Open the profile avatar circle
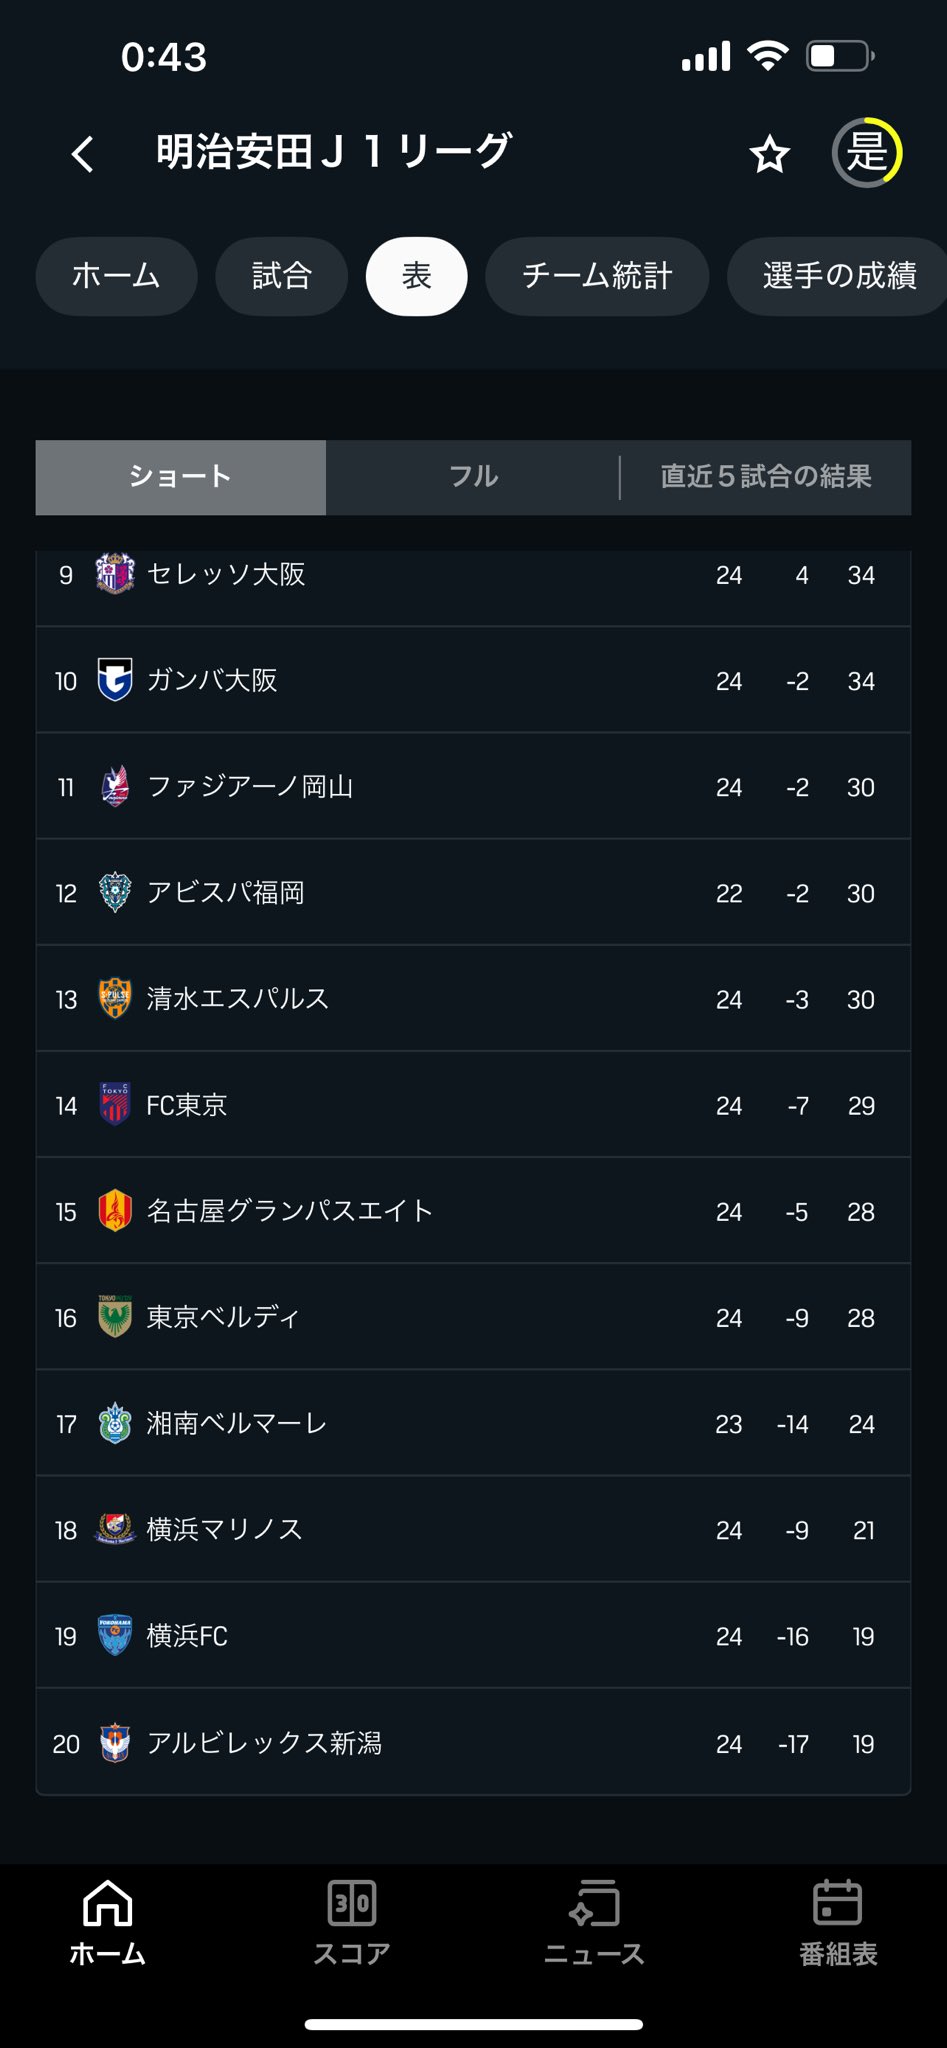 (867, 153)
